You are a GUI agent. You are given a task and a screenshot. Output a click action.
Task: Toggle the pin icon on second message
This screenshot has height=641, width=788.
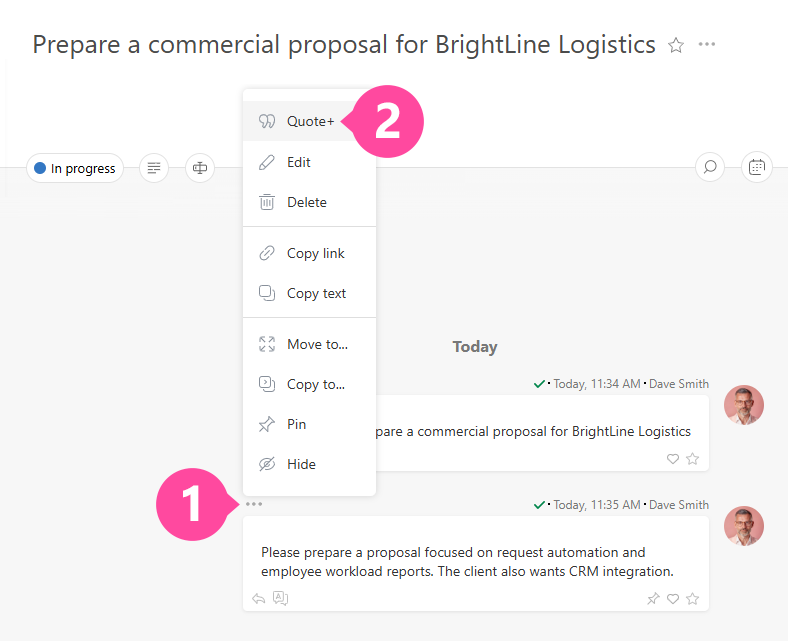coord(653,599)
